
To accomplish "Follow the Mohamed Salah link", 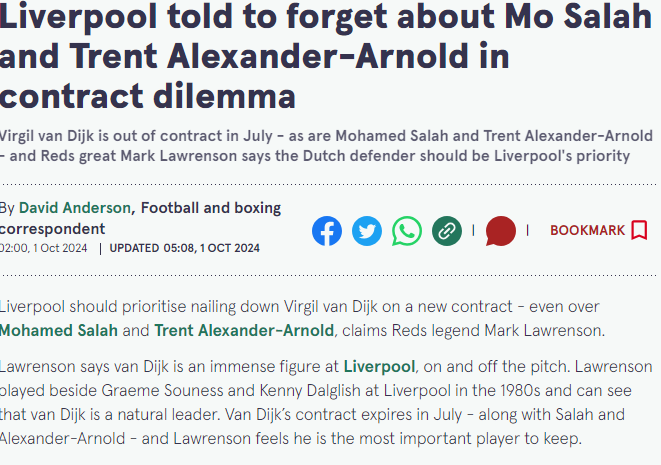I will (59, 329).
